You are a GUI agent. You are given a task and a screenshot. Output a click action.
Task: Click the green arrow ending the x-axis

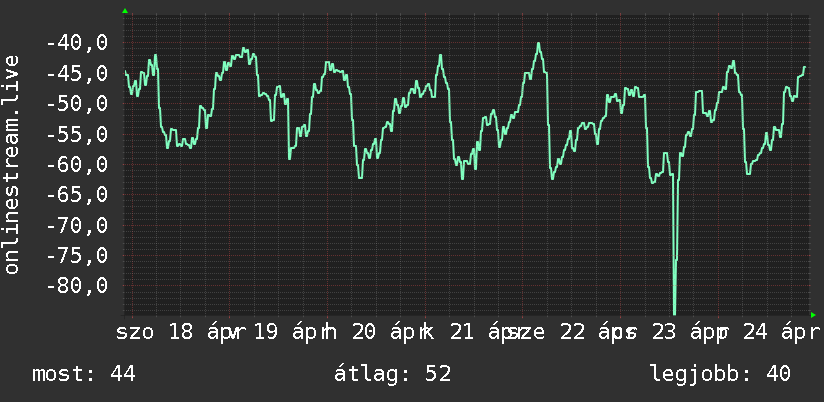(x=813, y=315)
